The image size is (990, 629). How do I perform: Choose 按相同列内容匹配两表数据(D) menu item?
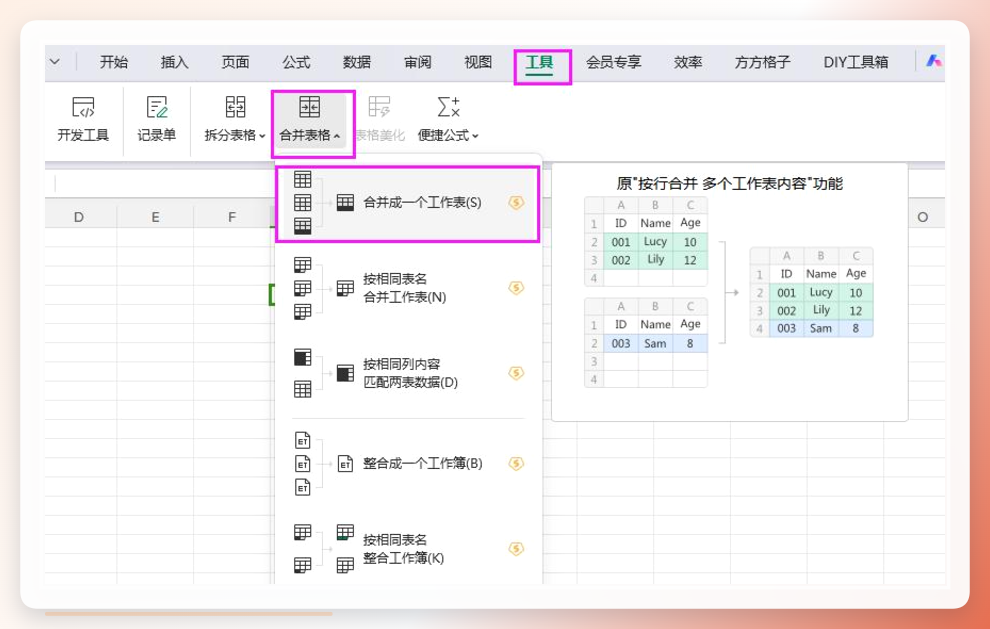point(408,373)
